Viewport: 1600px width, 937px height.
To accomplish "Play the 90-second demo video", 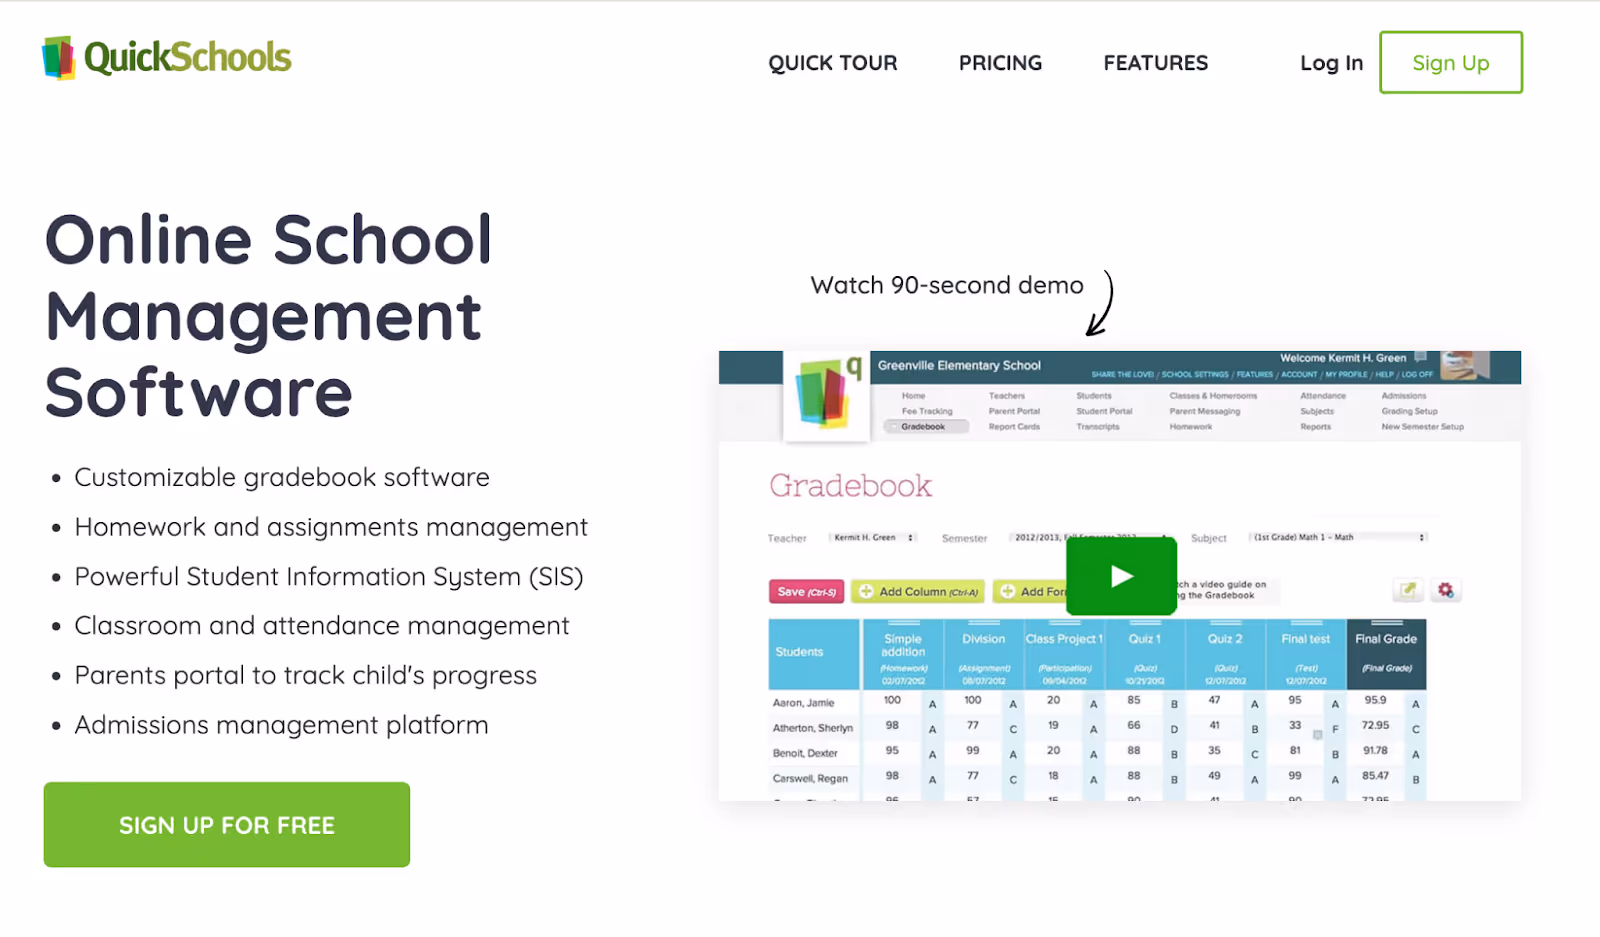I will tap(1121, 576).
